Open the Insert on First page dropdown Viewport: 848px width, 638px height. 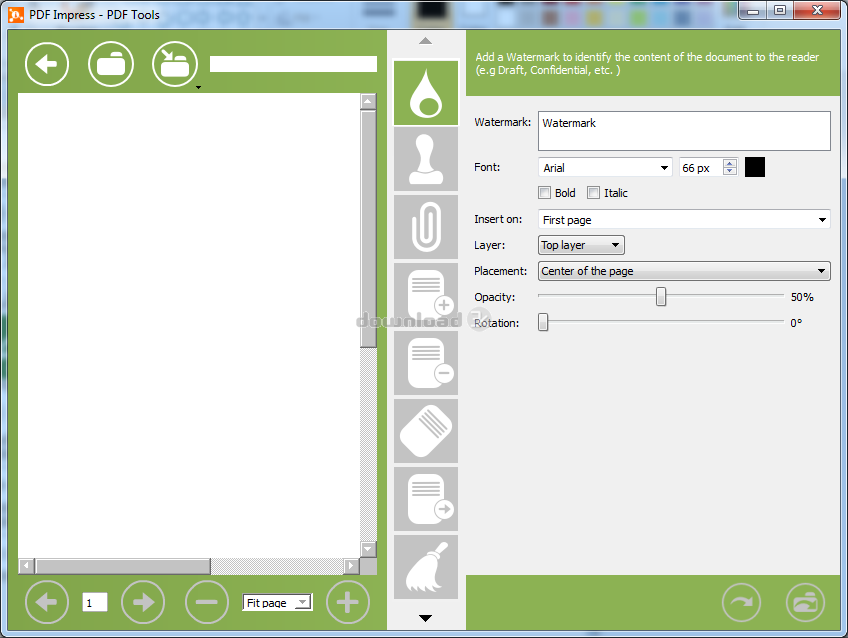click(684, 220)
